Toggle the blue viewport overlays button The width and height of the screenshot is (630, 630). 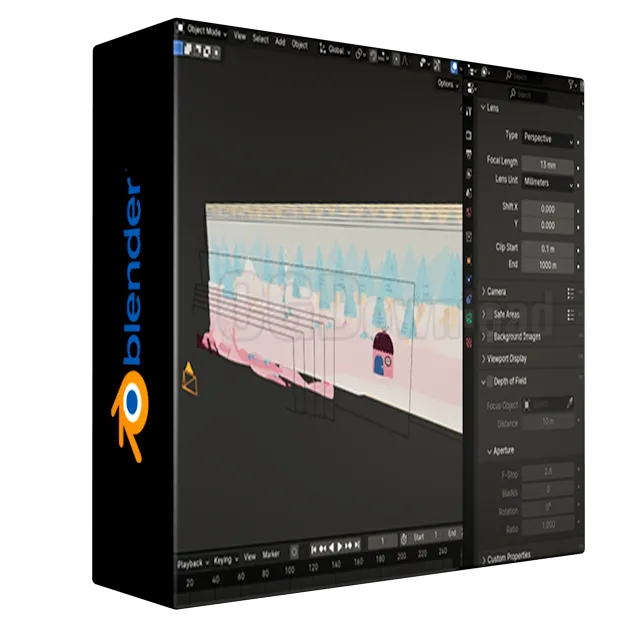click(x=454, y=68)
